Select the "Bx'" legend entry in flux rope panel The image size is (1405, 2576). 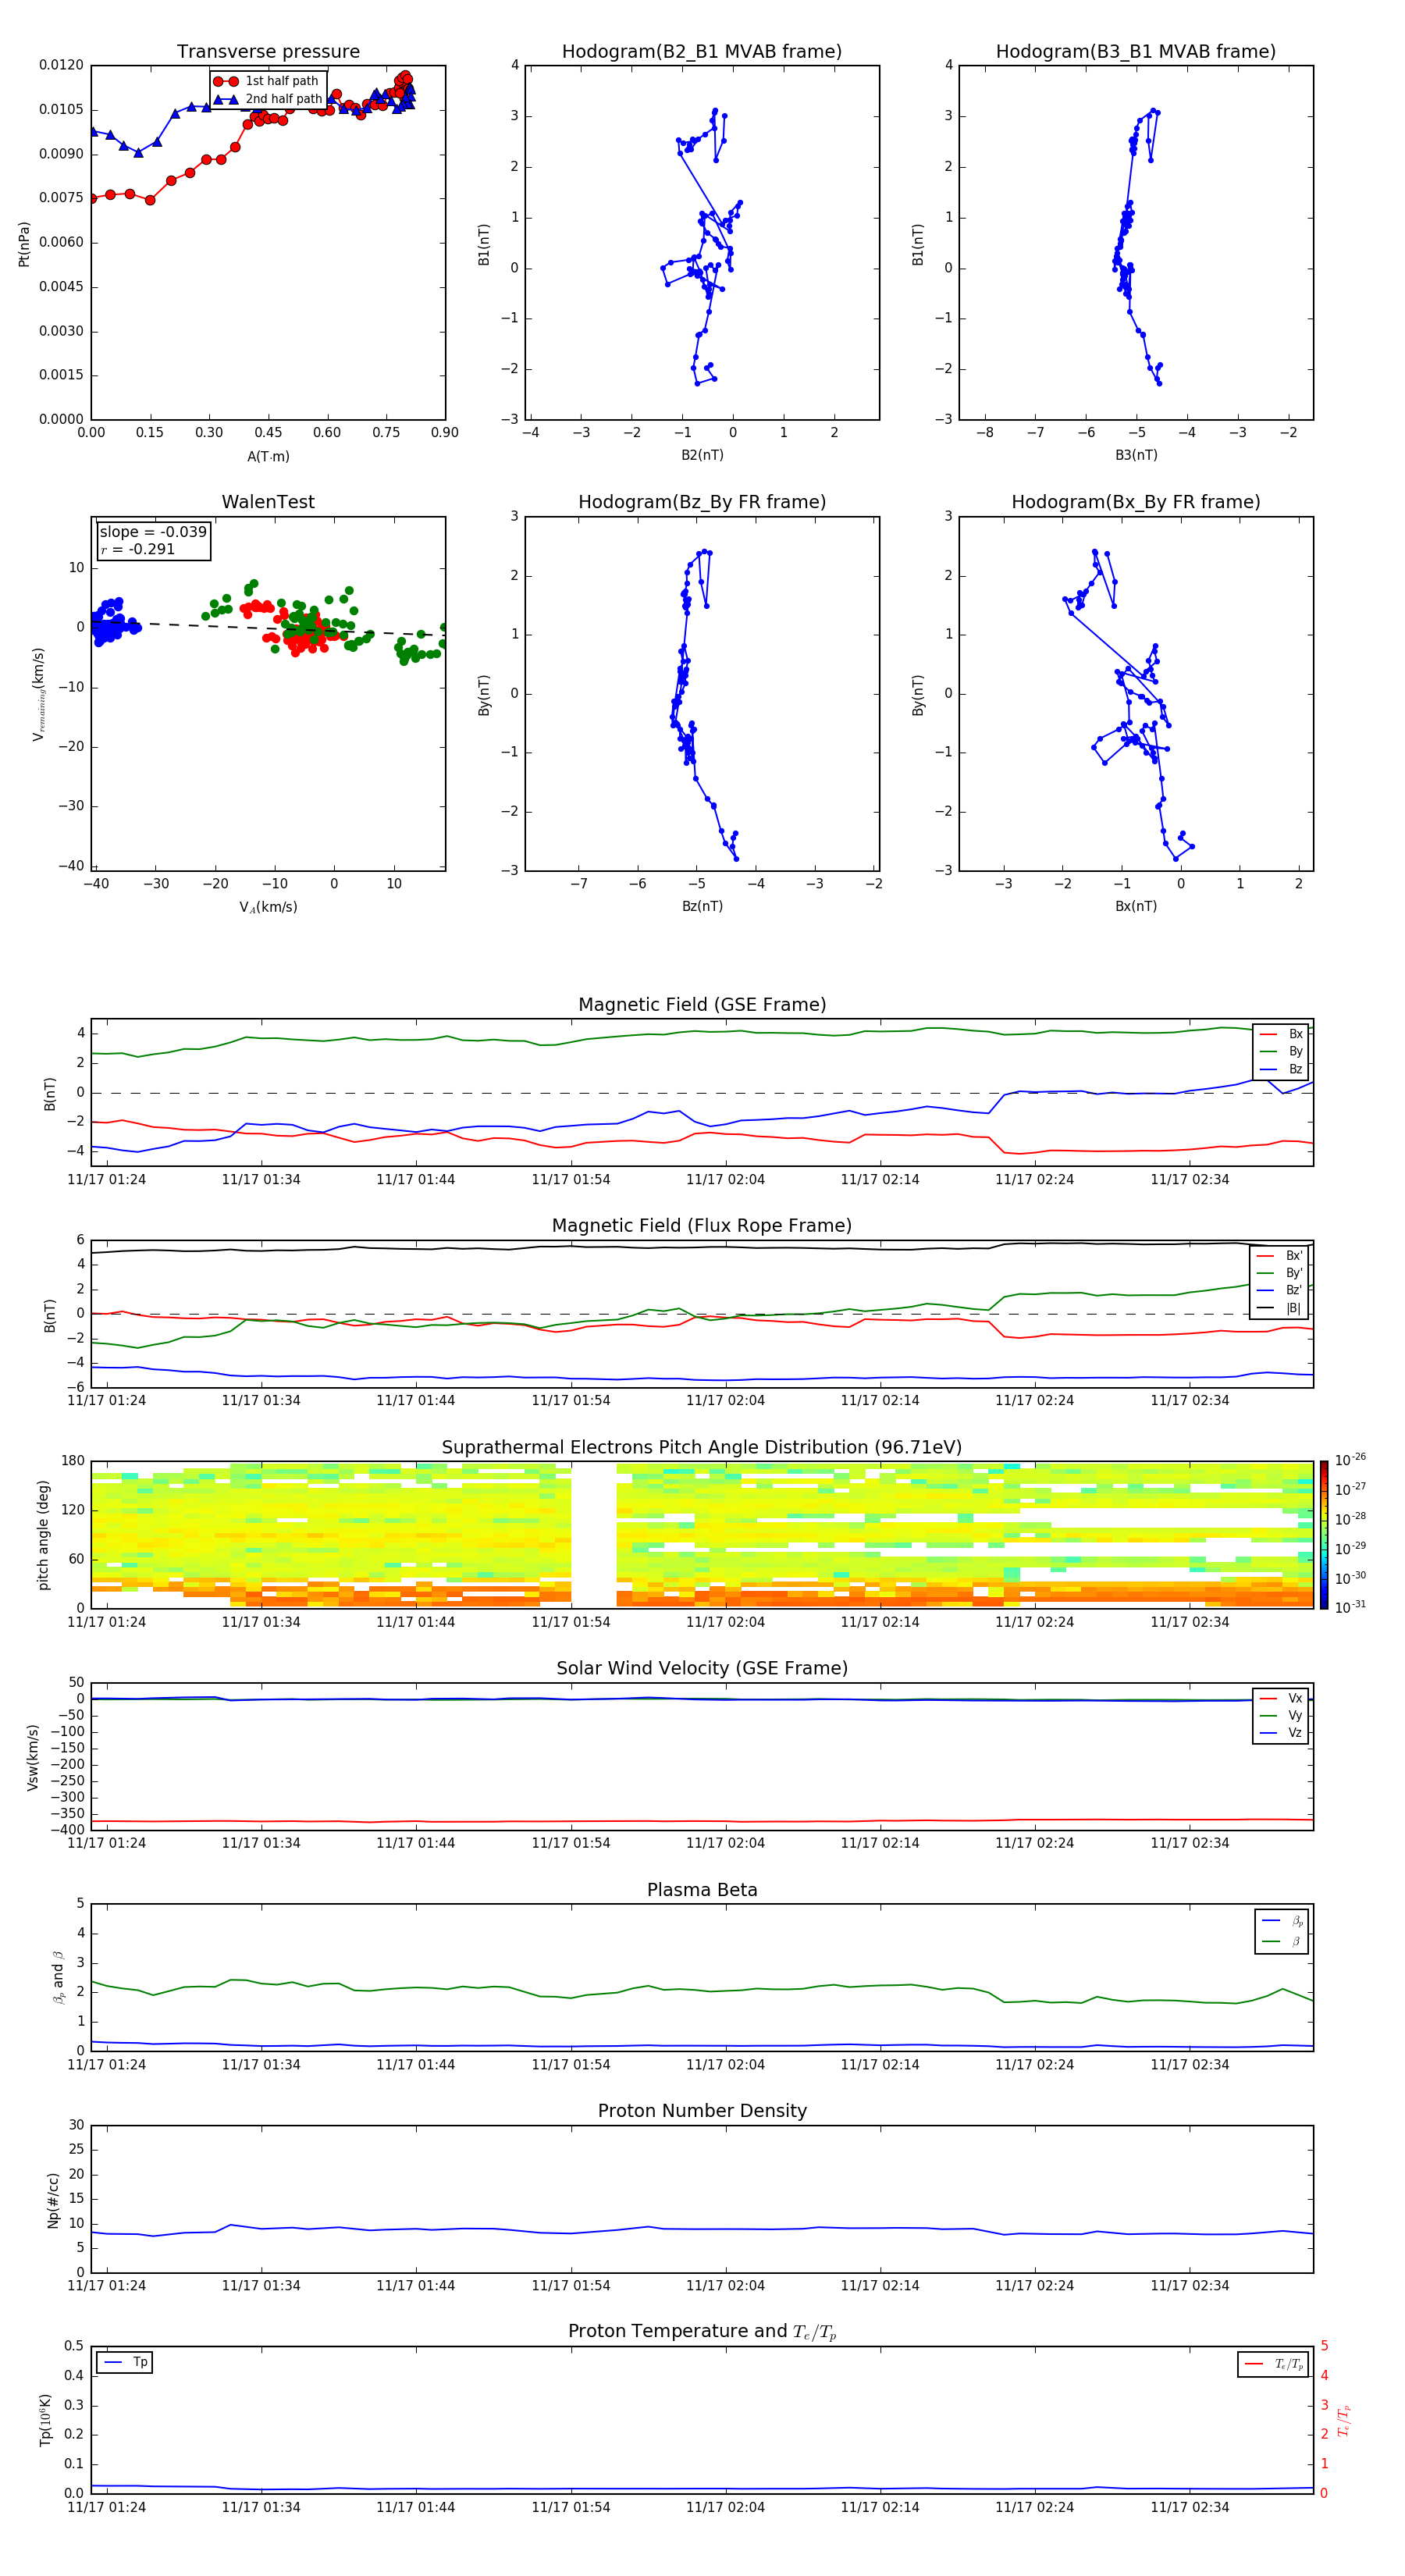click(x=1280, y=1256)
